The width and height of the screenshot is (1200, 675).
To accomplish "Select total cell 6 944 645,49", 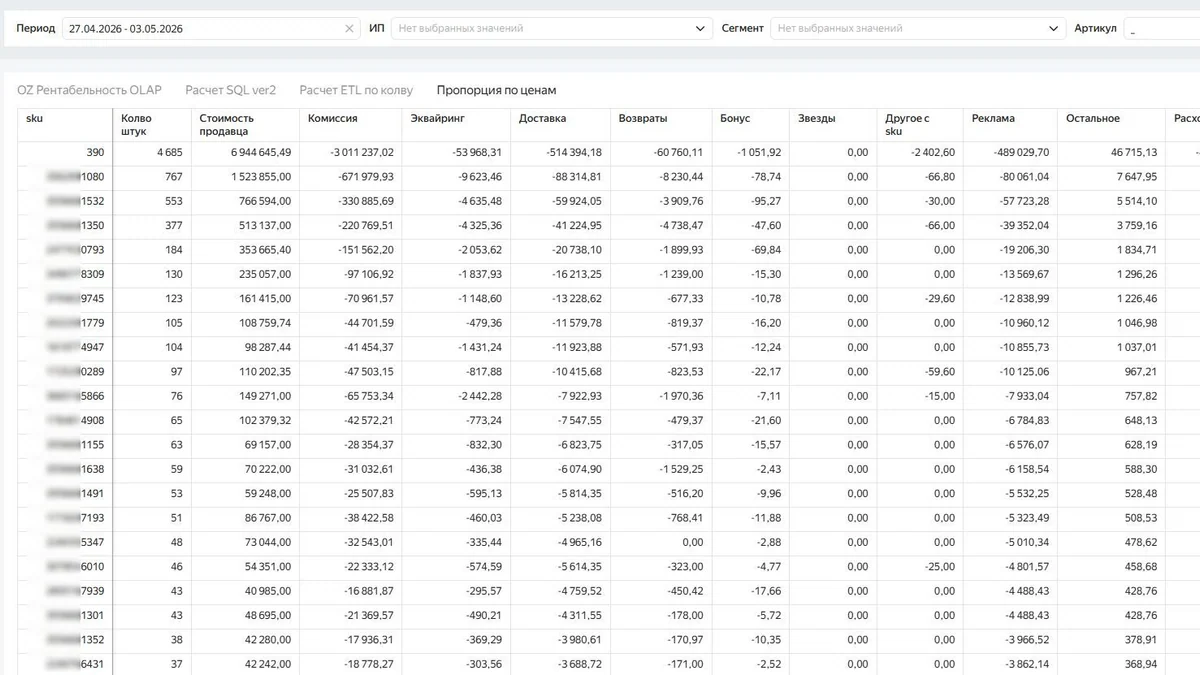I will (260, 153).
